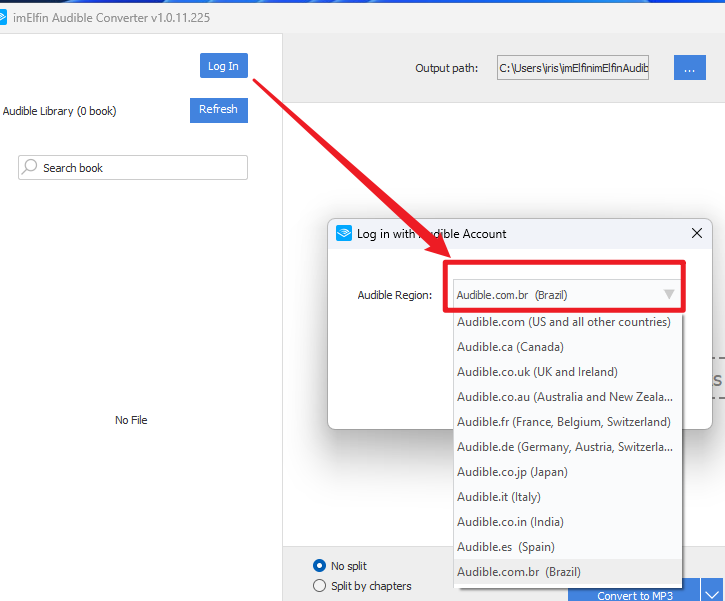This screenshot has height=601, width=725.
Task: Focus the Search book field
Action: pos(133,167)
